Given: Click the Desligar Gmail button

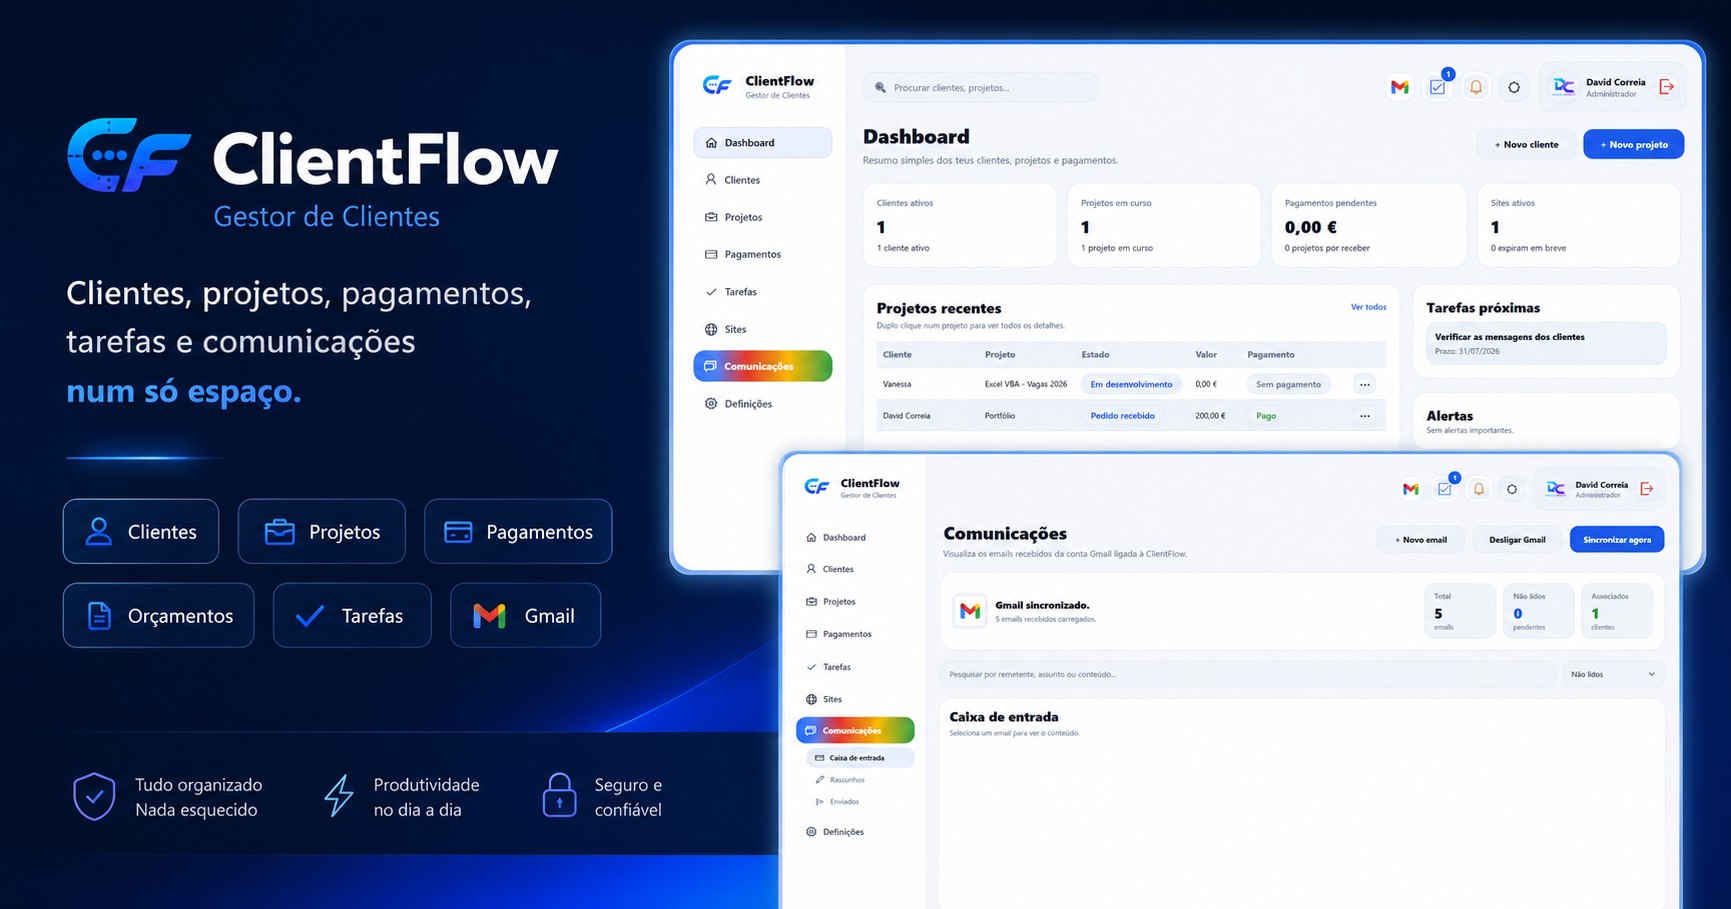Looking at the screenshot, I should click(x=1517, y=540).
